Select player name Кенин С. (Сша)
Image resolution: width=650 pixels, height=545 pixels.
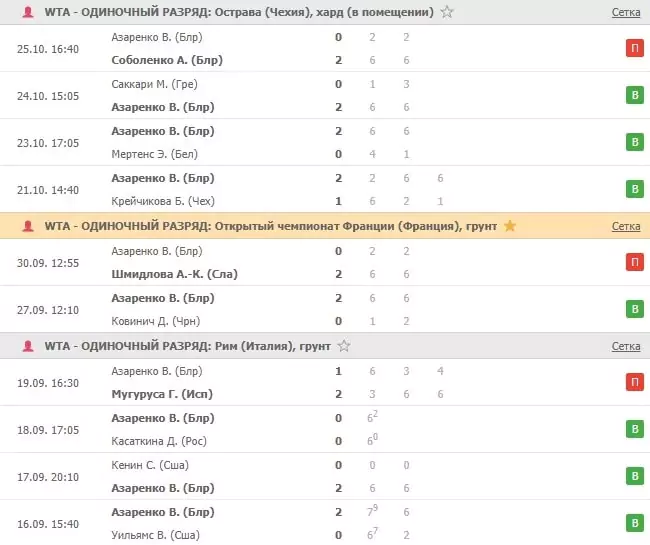point(150,465)
